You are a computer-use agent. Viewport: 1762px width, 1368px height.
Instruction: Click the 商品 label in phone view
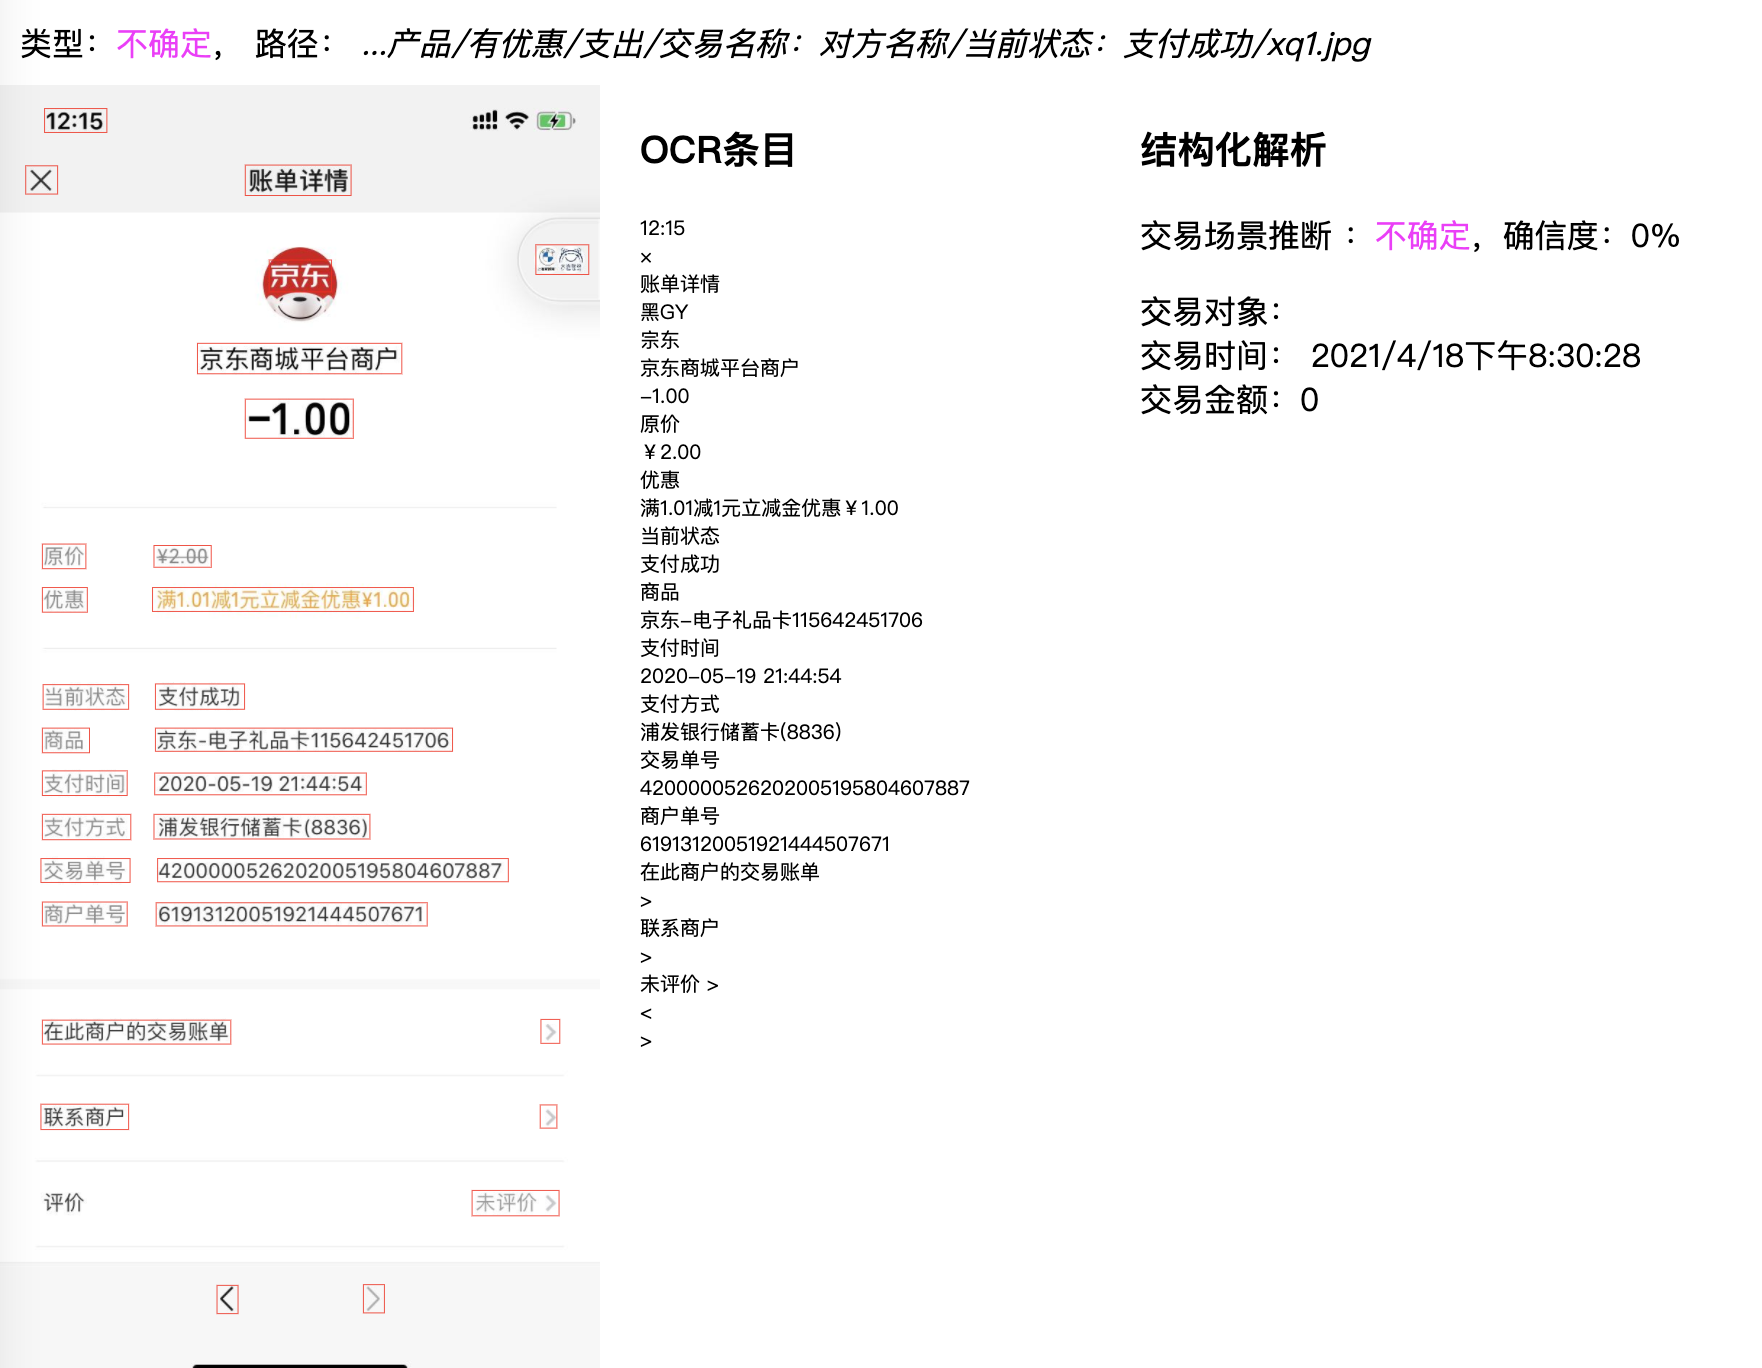(65, 740)
